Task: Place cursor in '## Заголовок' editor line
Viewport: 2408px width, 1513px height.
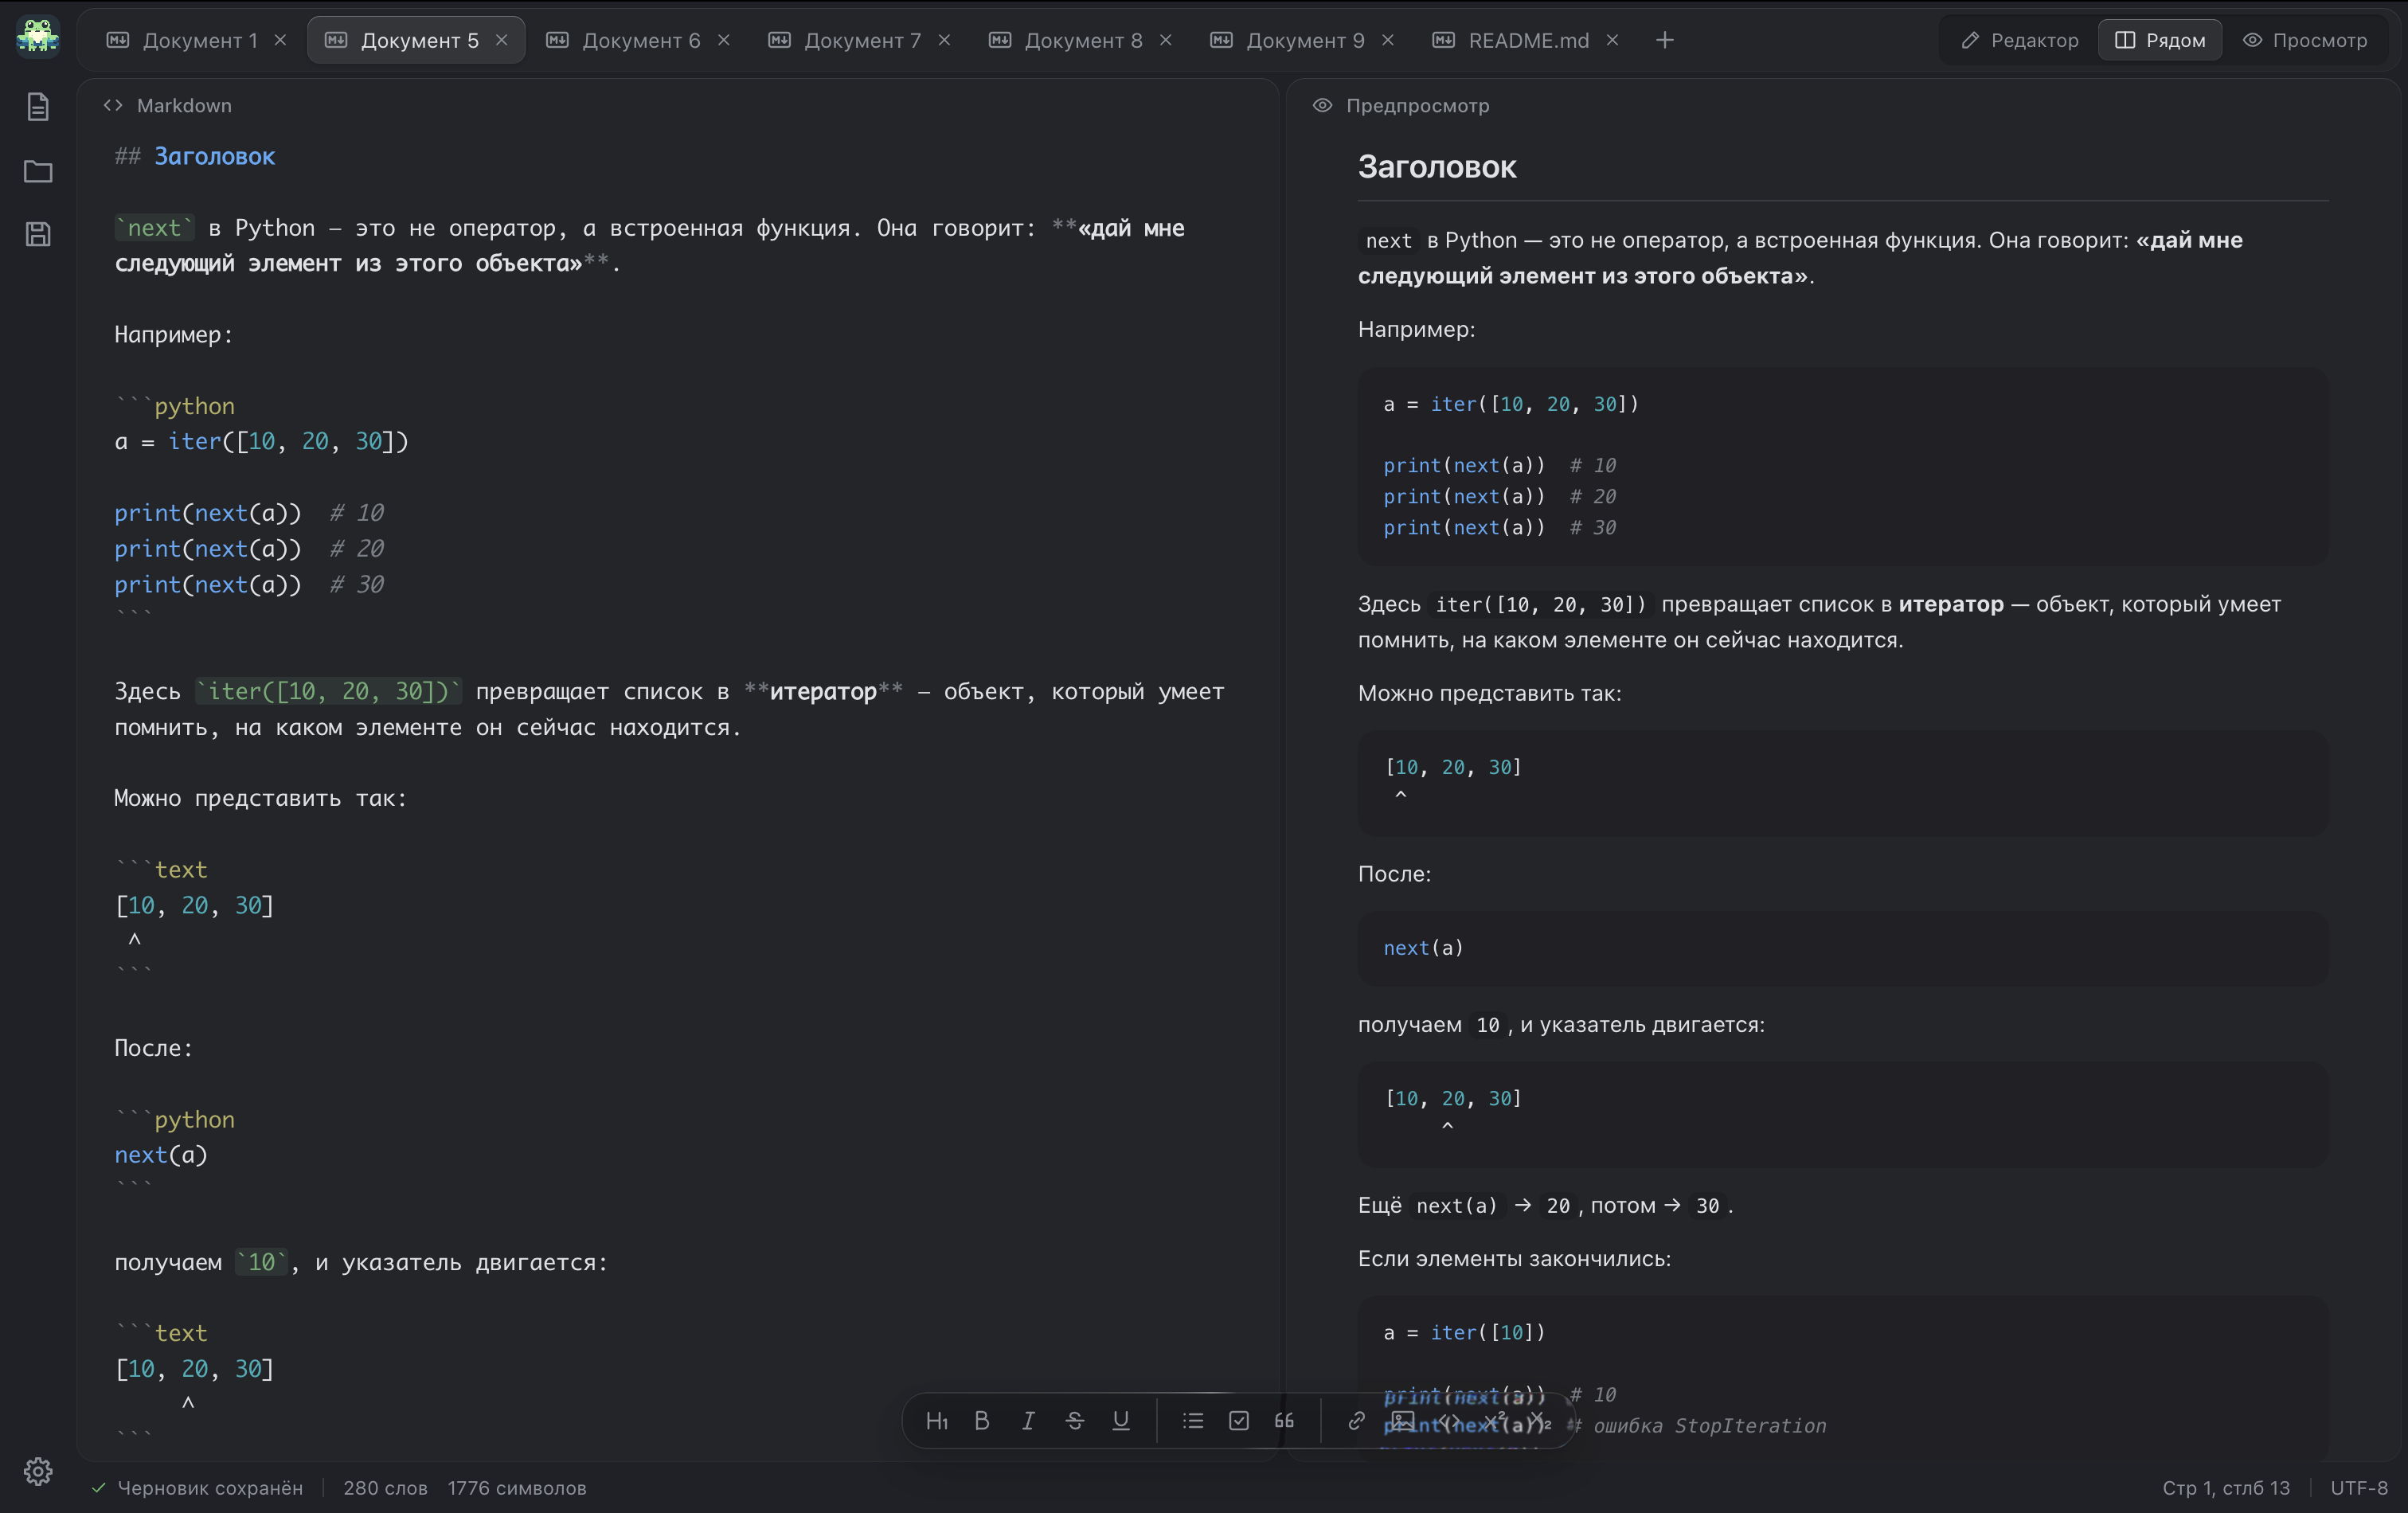Action: pos(195,156)
